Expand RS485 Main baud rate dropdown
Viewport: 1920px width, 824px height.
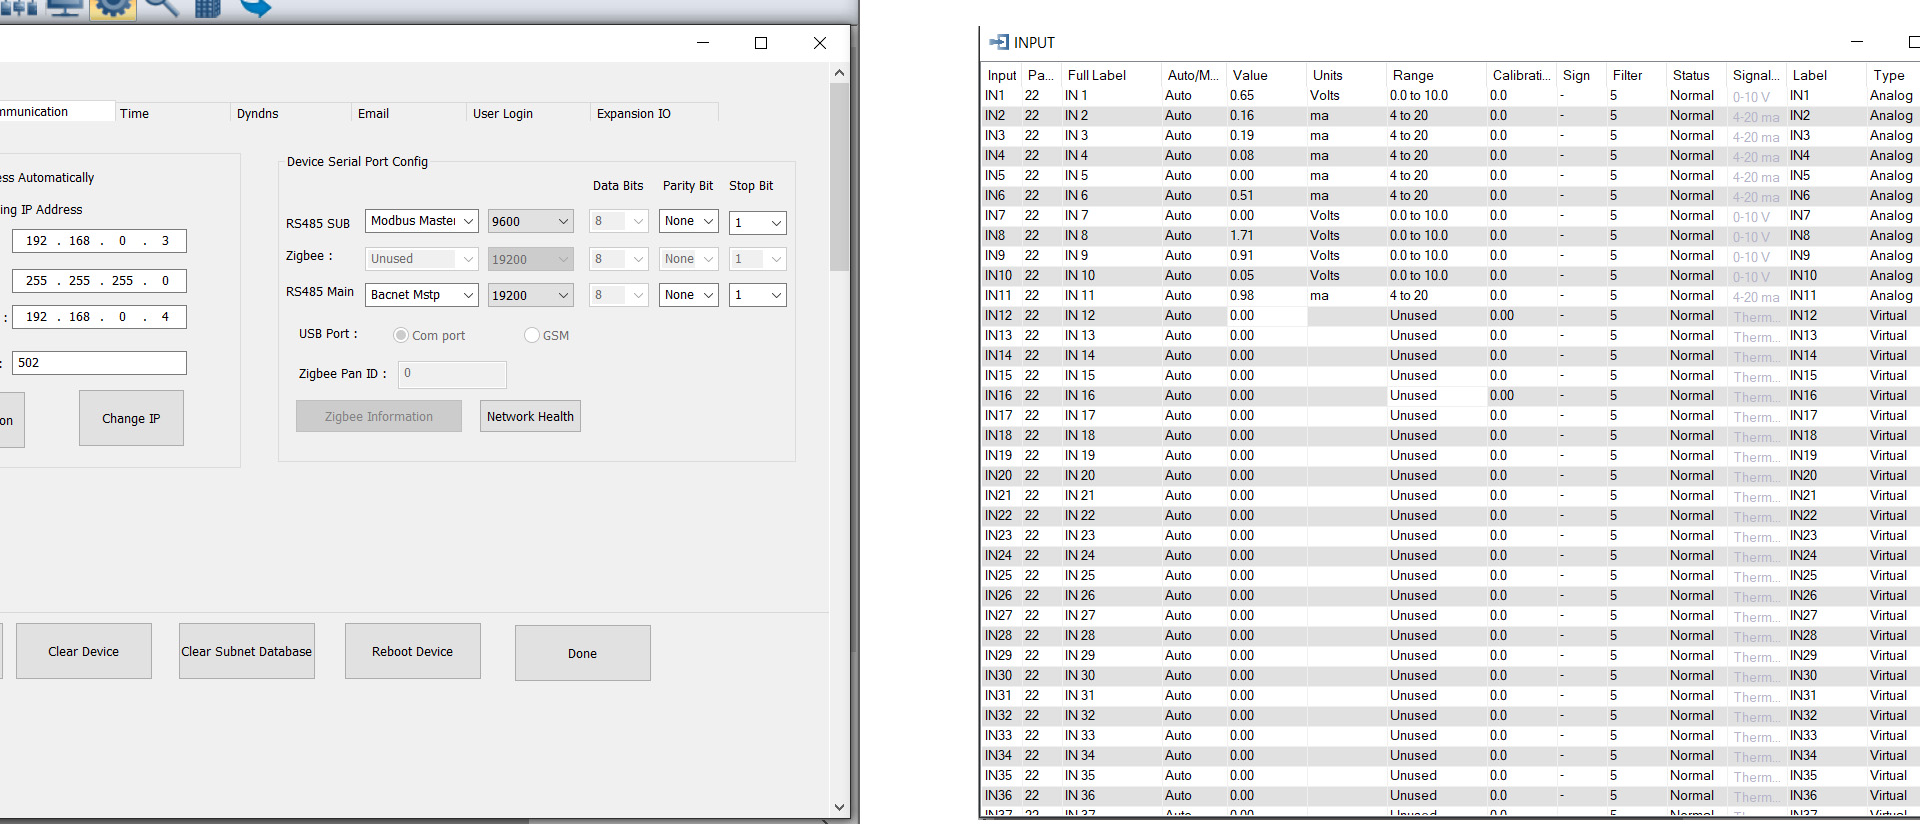[530, 295]
